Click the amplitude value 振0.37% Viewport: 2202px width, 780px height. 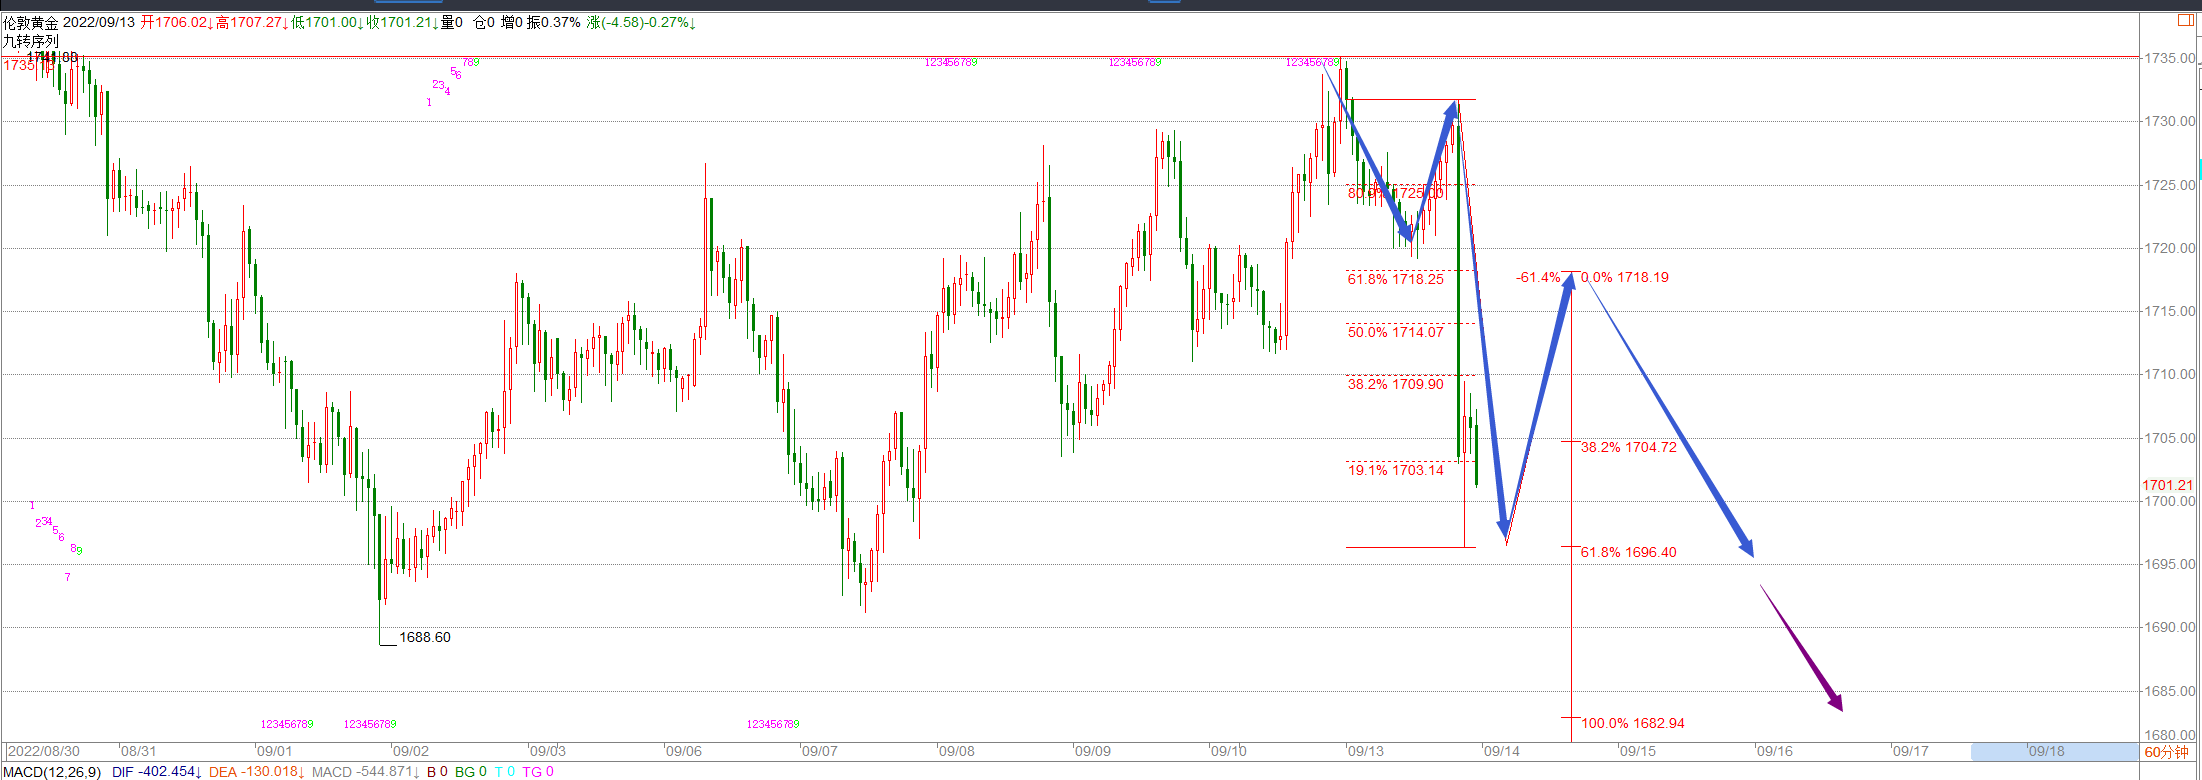coord(554,22)
